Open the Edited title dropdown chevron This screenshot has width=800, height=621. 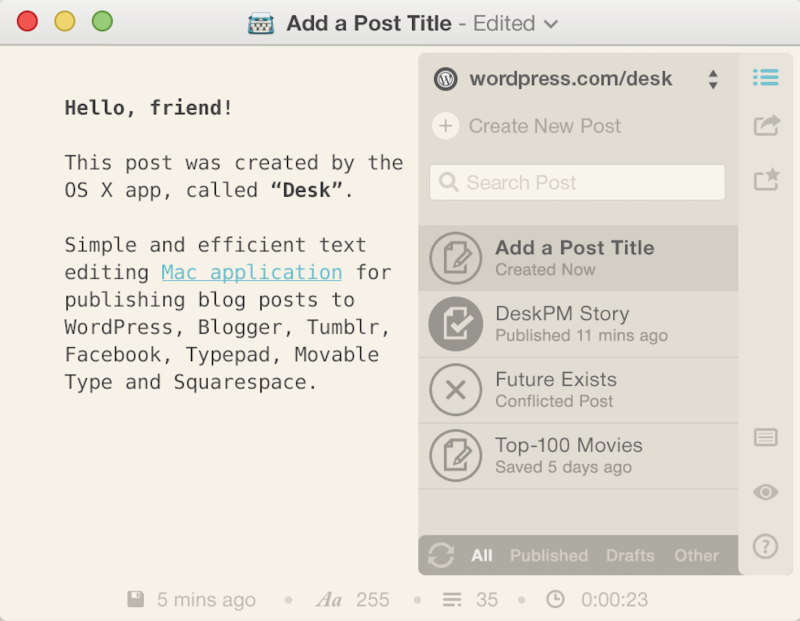click(551, 23)
